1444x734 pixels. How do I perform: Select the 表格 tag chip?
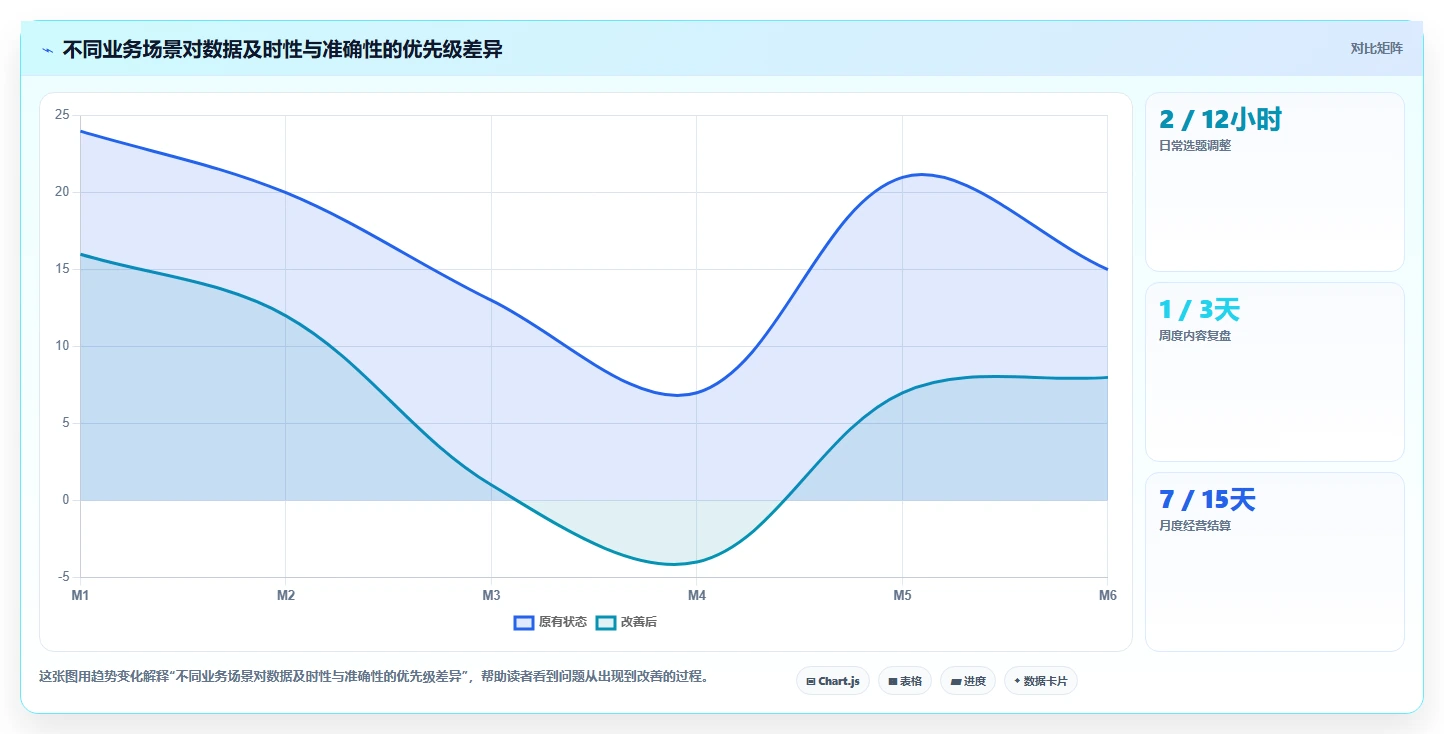pyautogui.click(x=905, y=681)
